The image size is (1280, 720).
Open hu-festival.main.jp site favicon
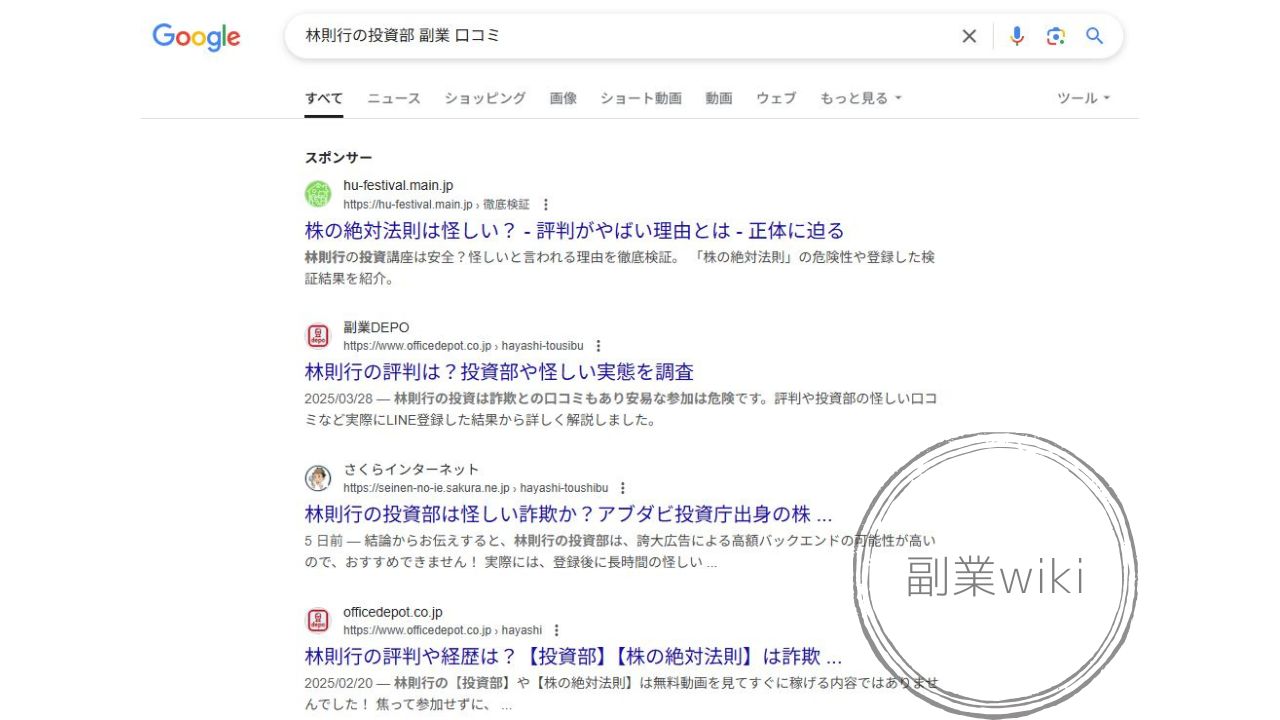(318, 194)
